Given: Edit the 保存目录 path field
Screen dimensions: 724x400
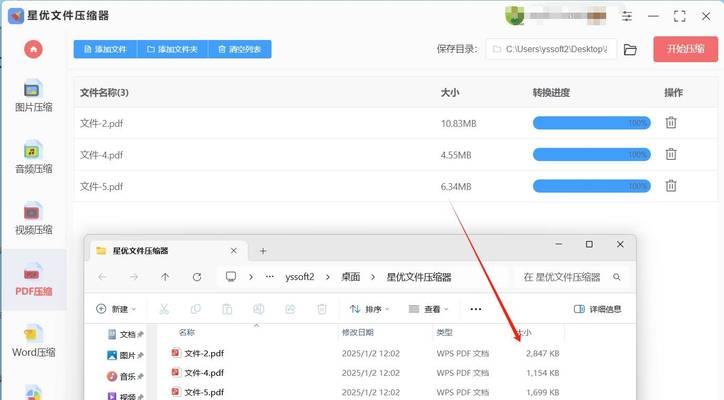Looking at the screenshot, I should [551, 49].
